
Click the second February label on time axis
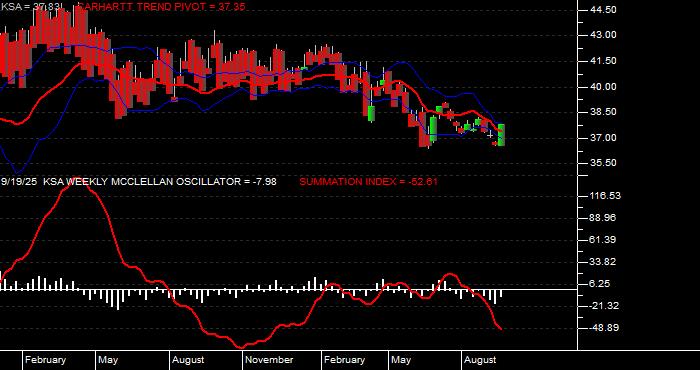344,360
